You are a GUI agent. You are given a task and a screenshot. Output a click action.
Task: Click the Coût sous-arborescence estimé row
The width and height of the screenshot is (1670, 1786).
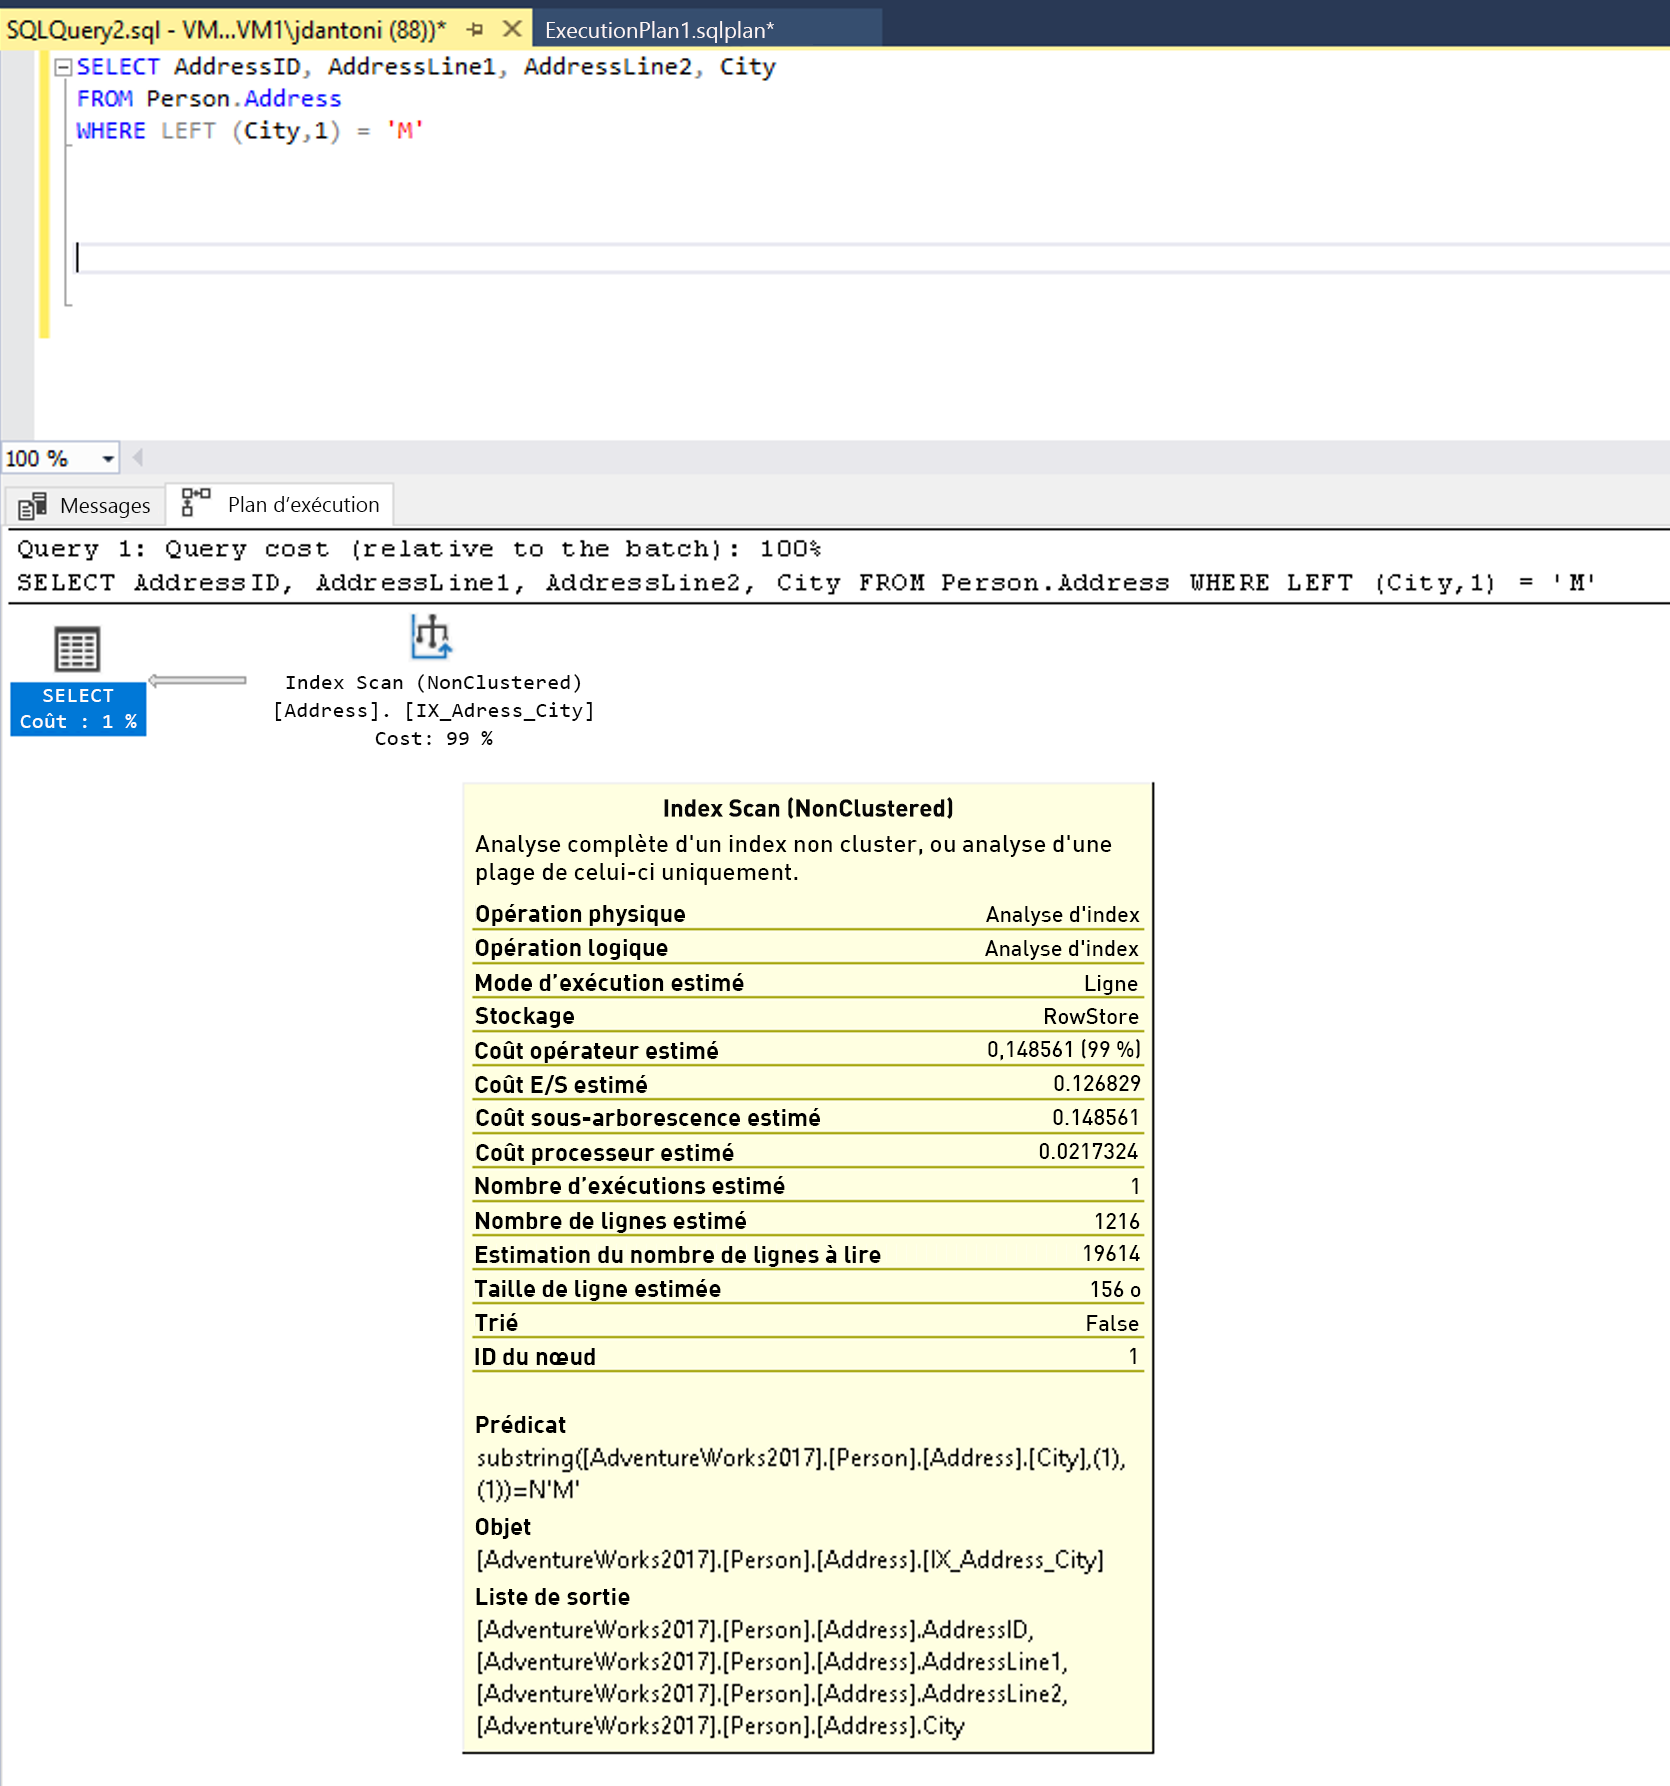click(x=808, y=1118)
